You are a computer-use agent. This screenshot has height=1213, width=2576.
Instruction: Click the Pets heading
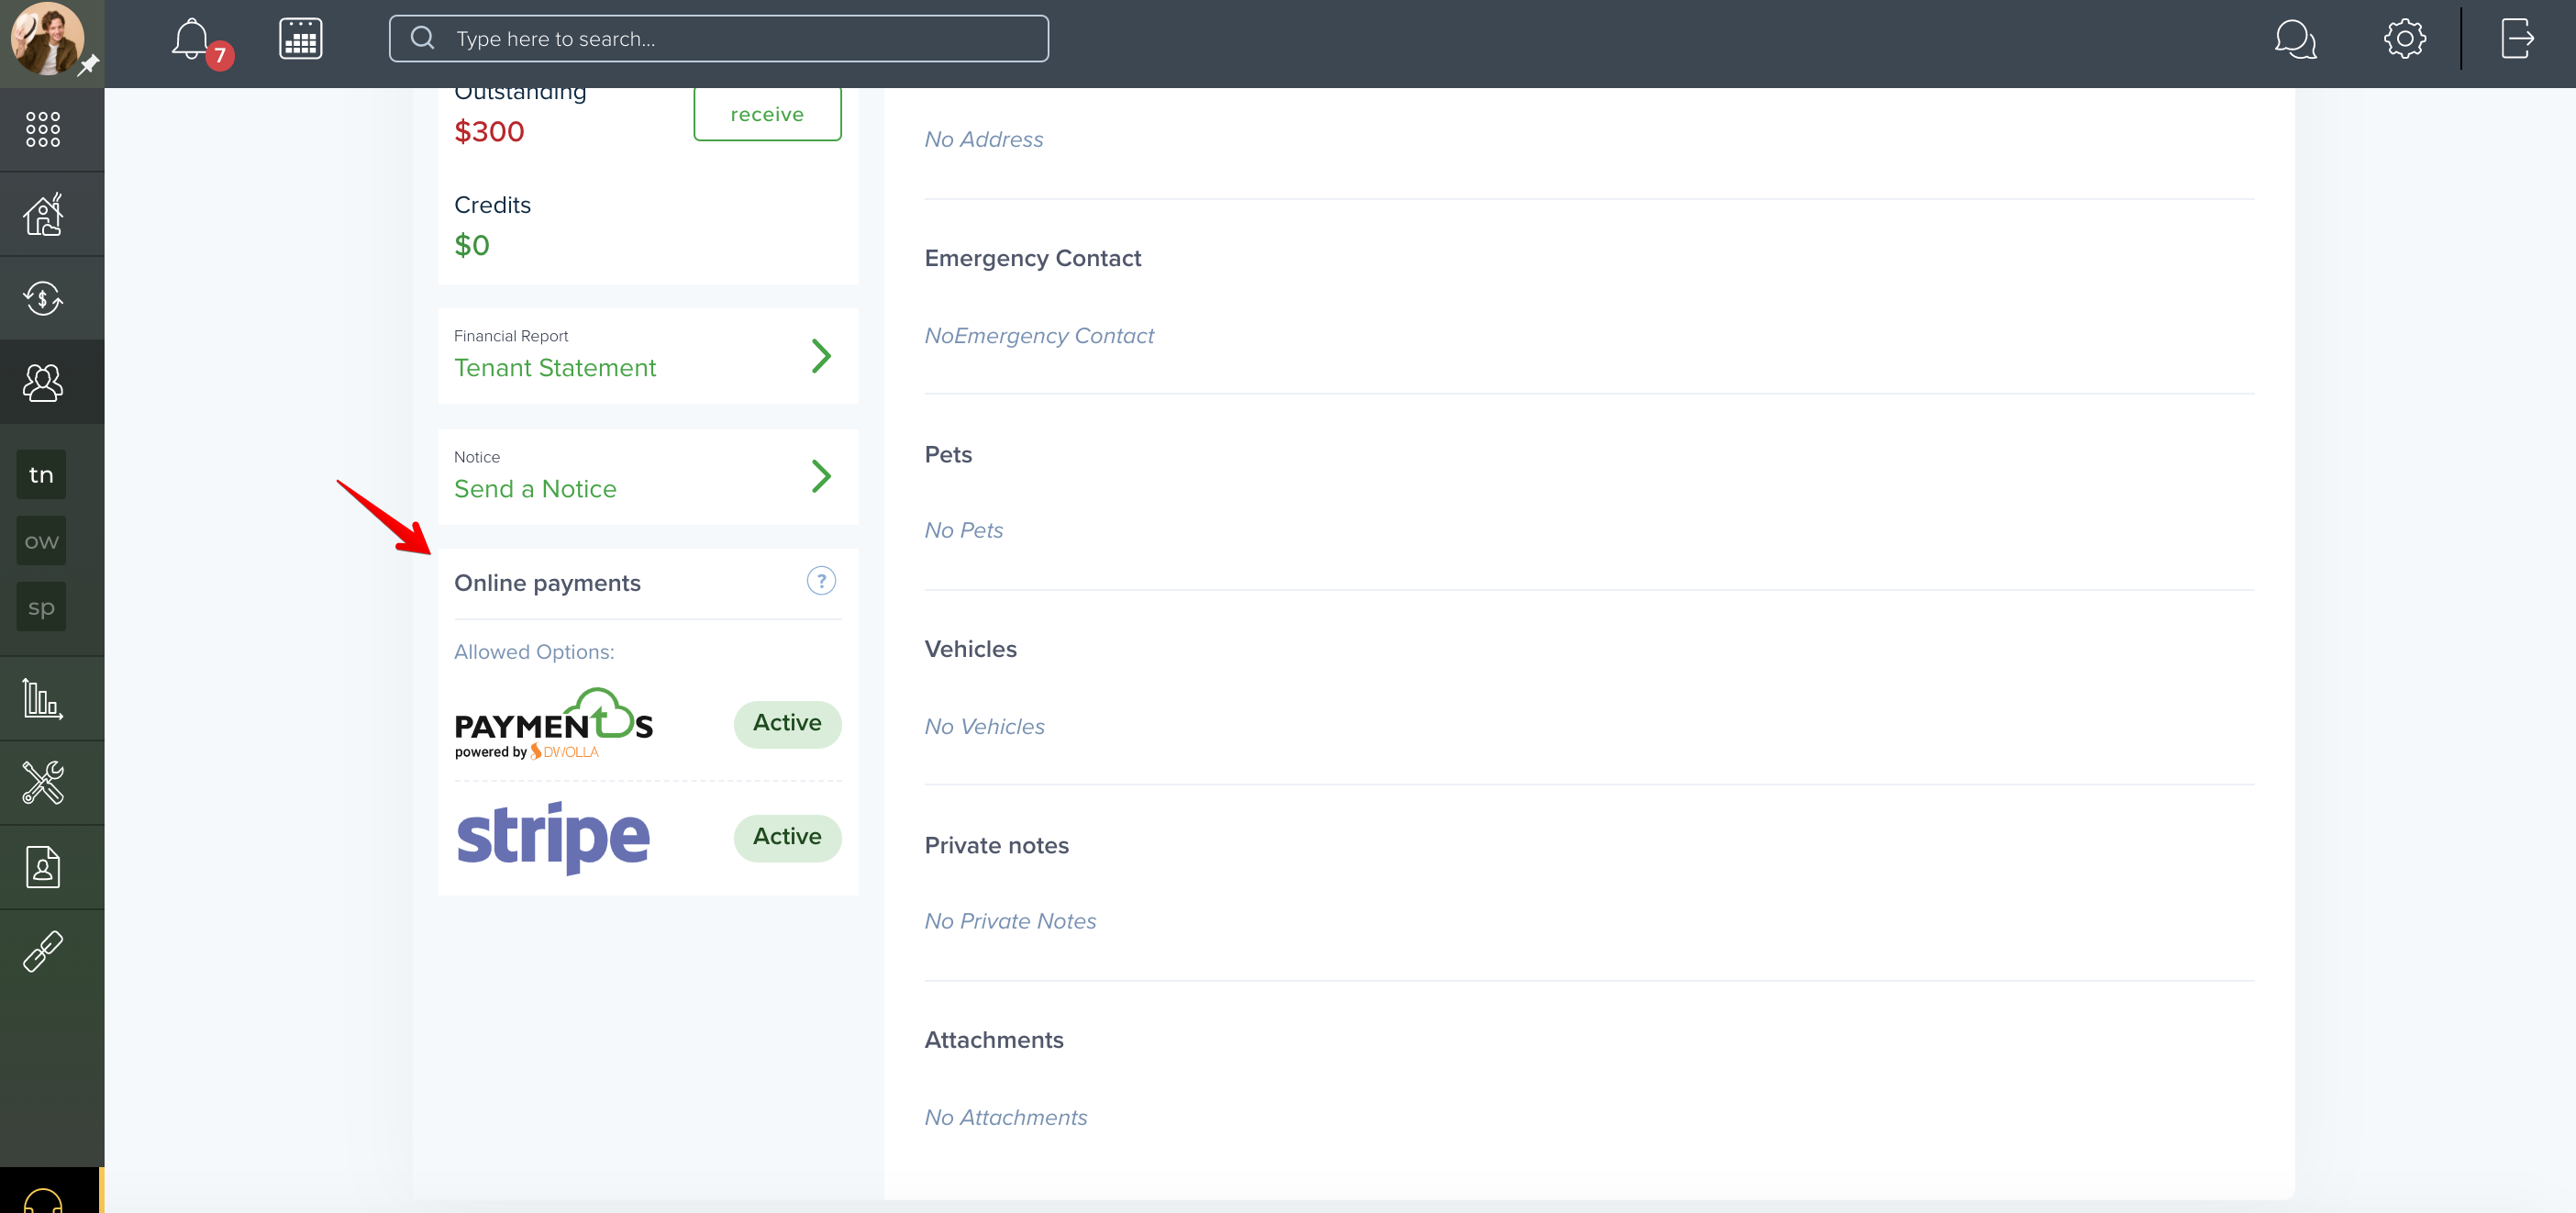tap(947, 455)
